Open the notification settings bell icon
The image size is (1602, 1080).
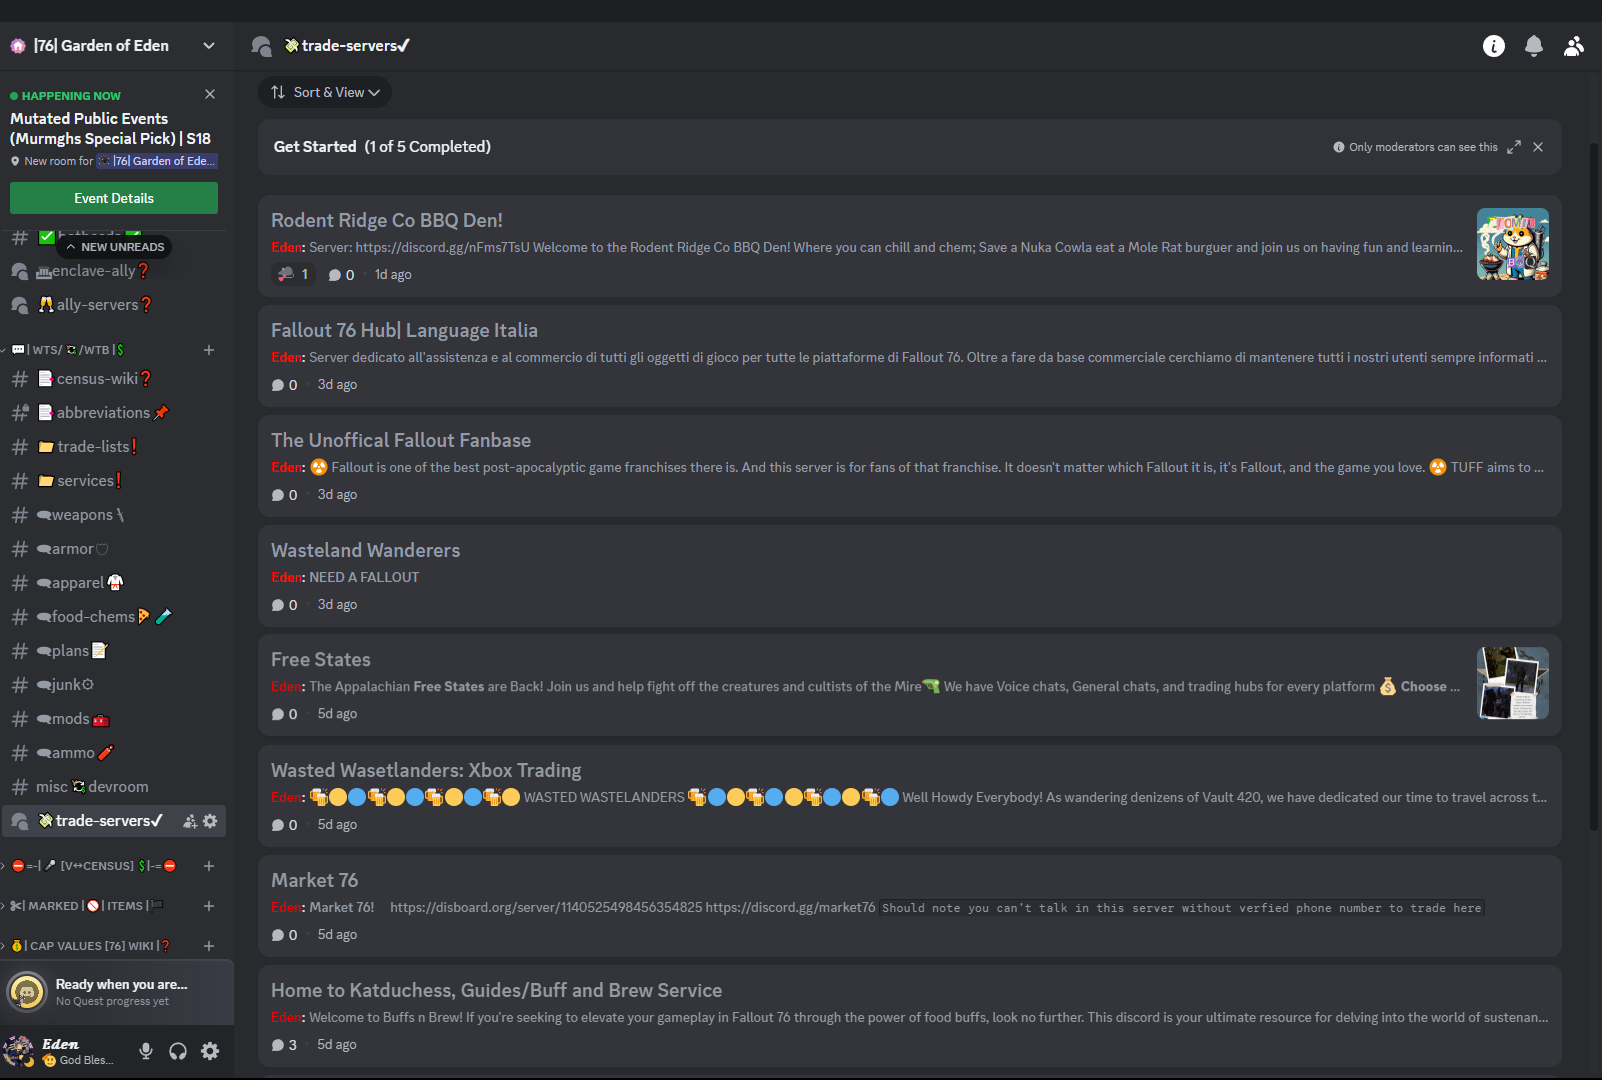click(x=1533, y=46)
